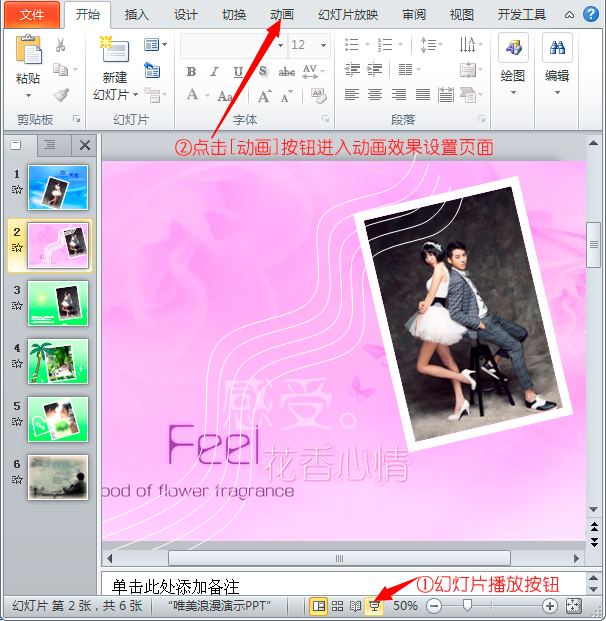
Task: Click the Reset slide icon
Action: (x=152, y=70)
